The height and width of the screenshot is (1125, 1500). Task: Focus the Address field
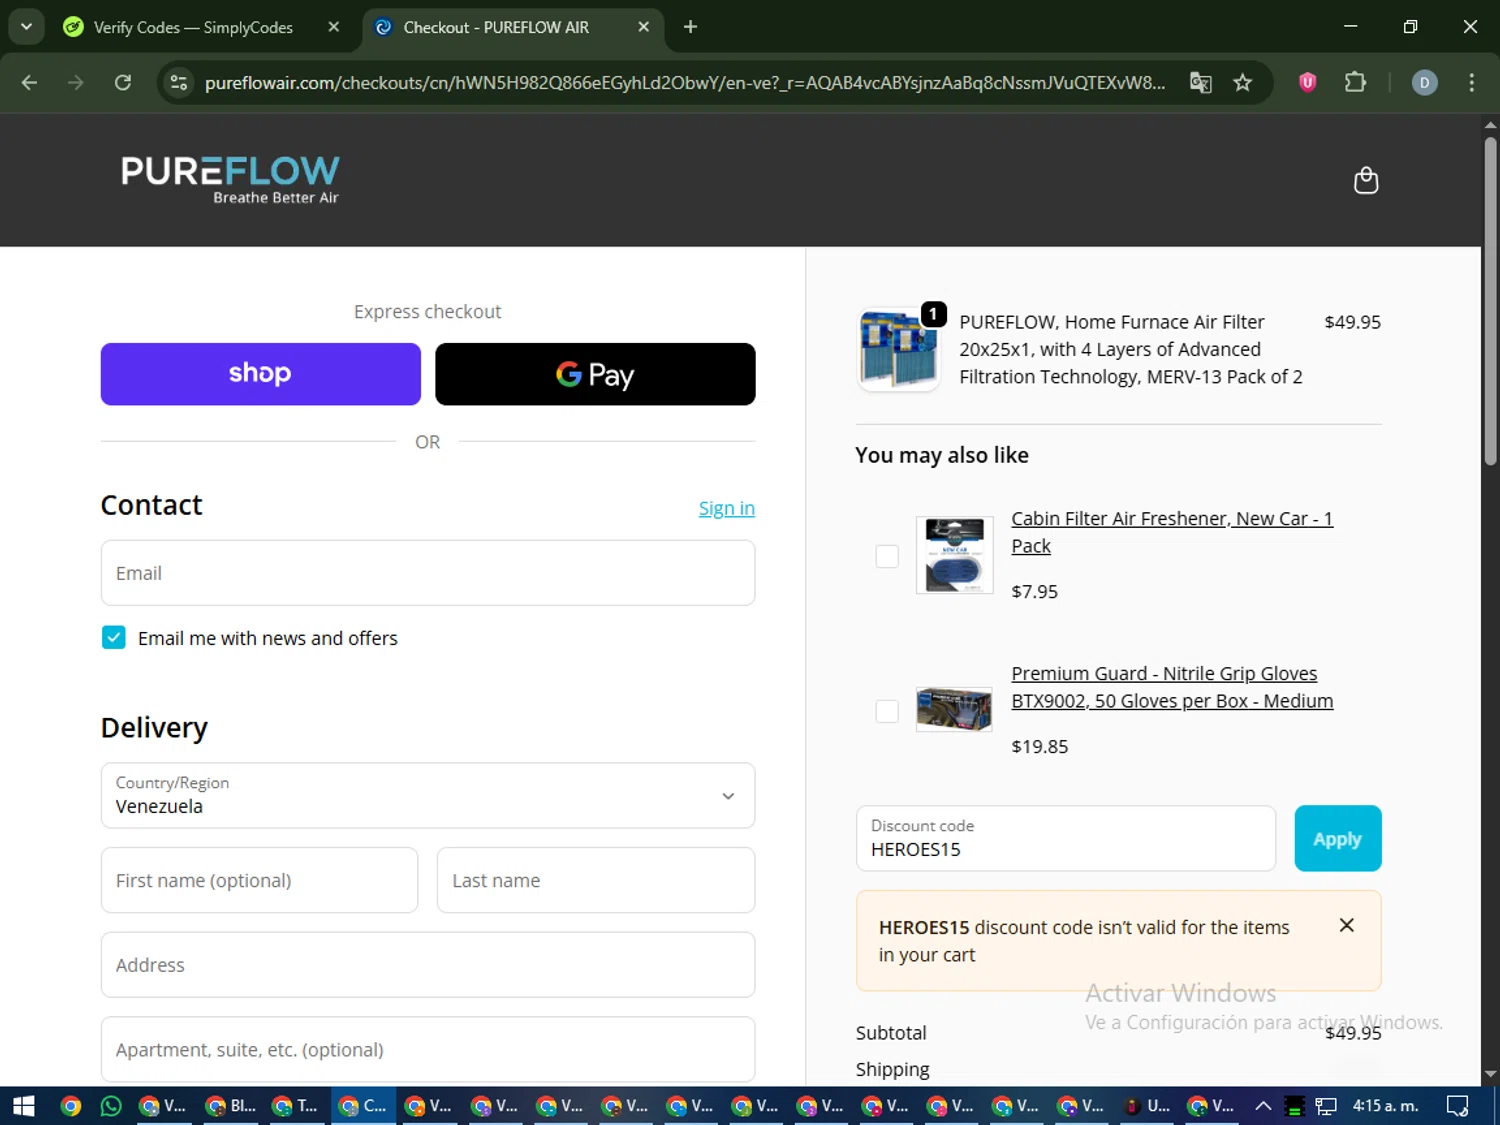[x=428, y=965]
